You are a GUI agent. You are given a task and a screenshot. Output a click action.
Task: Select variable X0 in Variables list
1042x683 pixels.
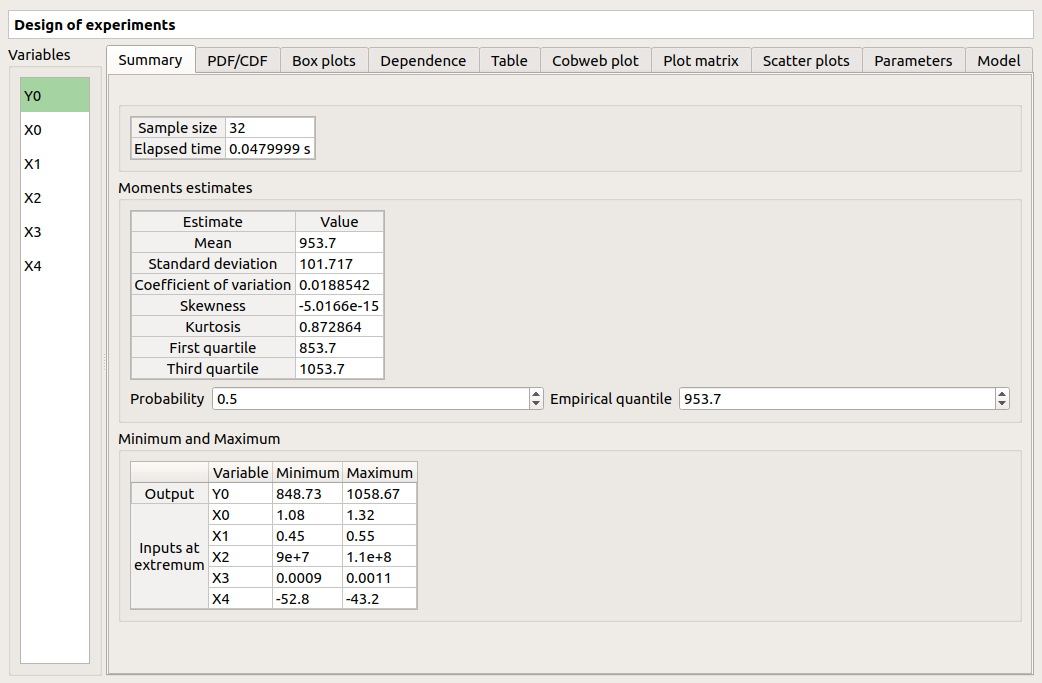click(55, 130)
